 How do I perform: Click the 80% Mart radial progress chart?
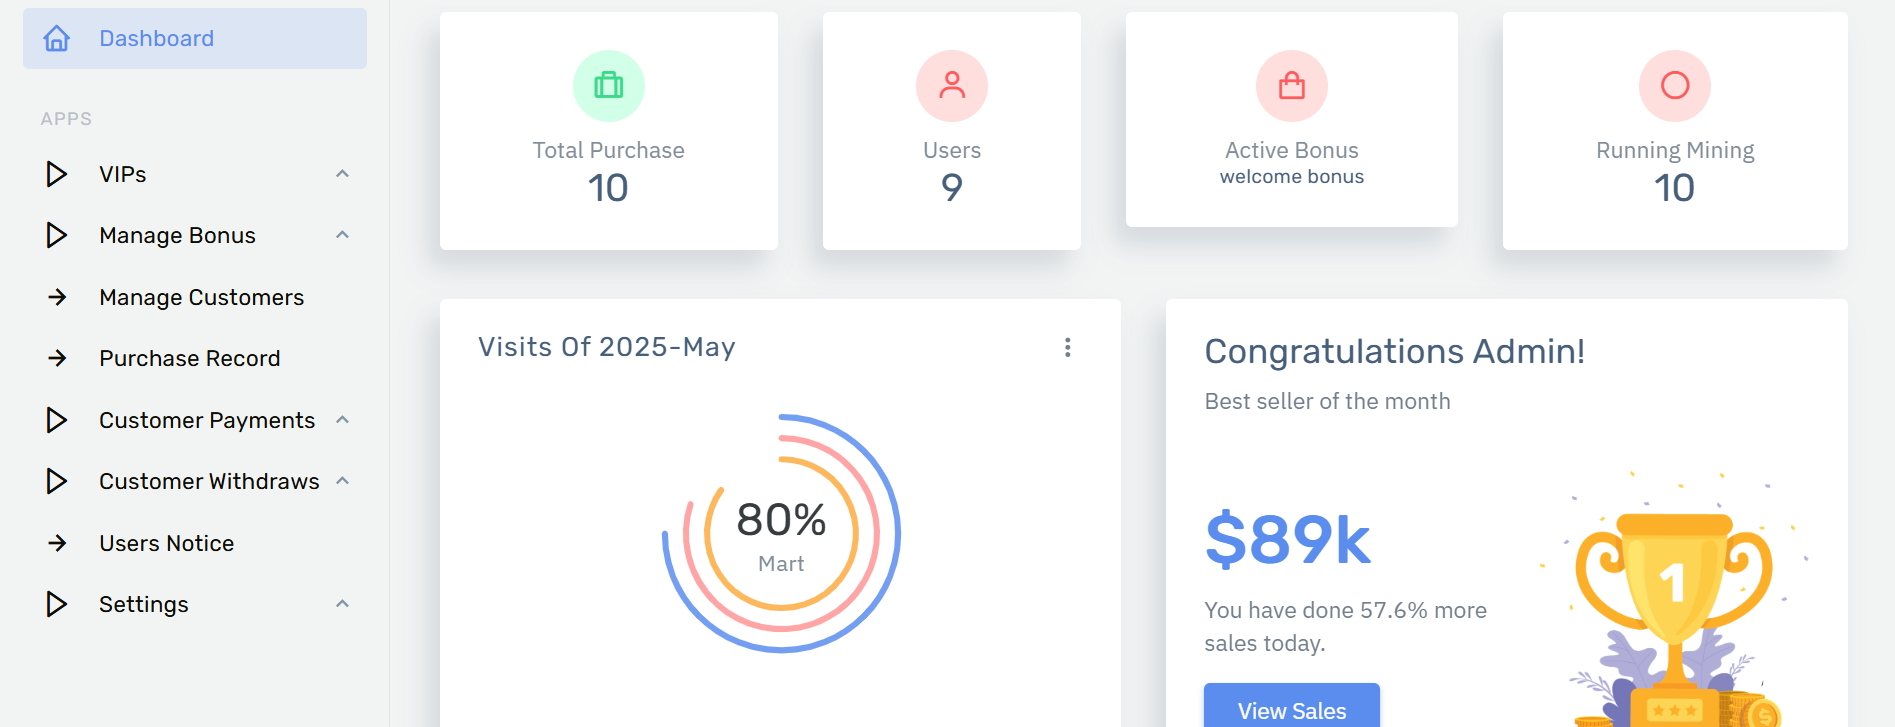(781, 534)
